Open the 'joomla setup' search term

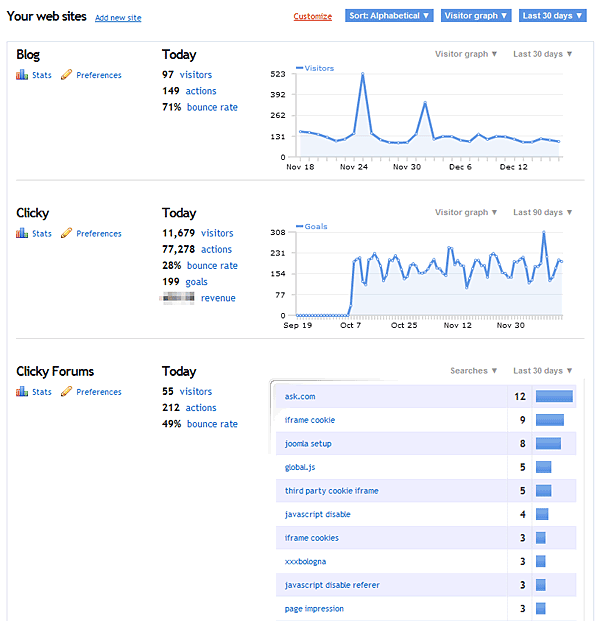pyautogui.click(x=308, y=444)
